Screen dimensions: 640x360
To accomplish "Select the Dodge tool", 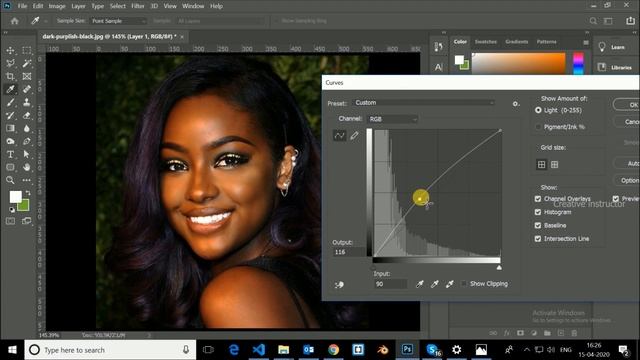I will pyautogui.click(x=10, y=142).
